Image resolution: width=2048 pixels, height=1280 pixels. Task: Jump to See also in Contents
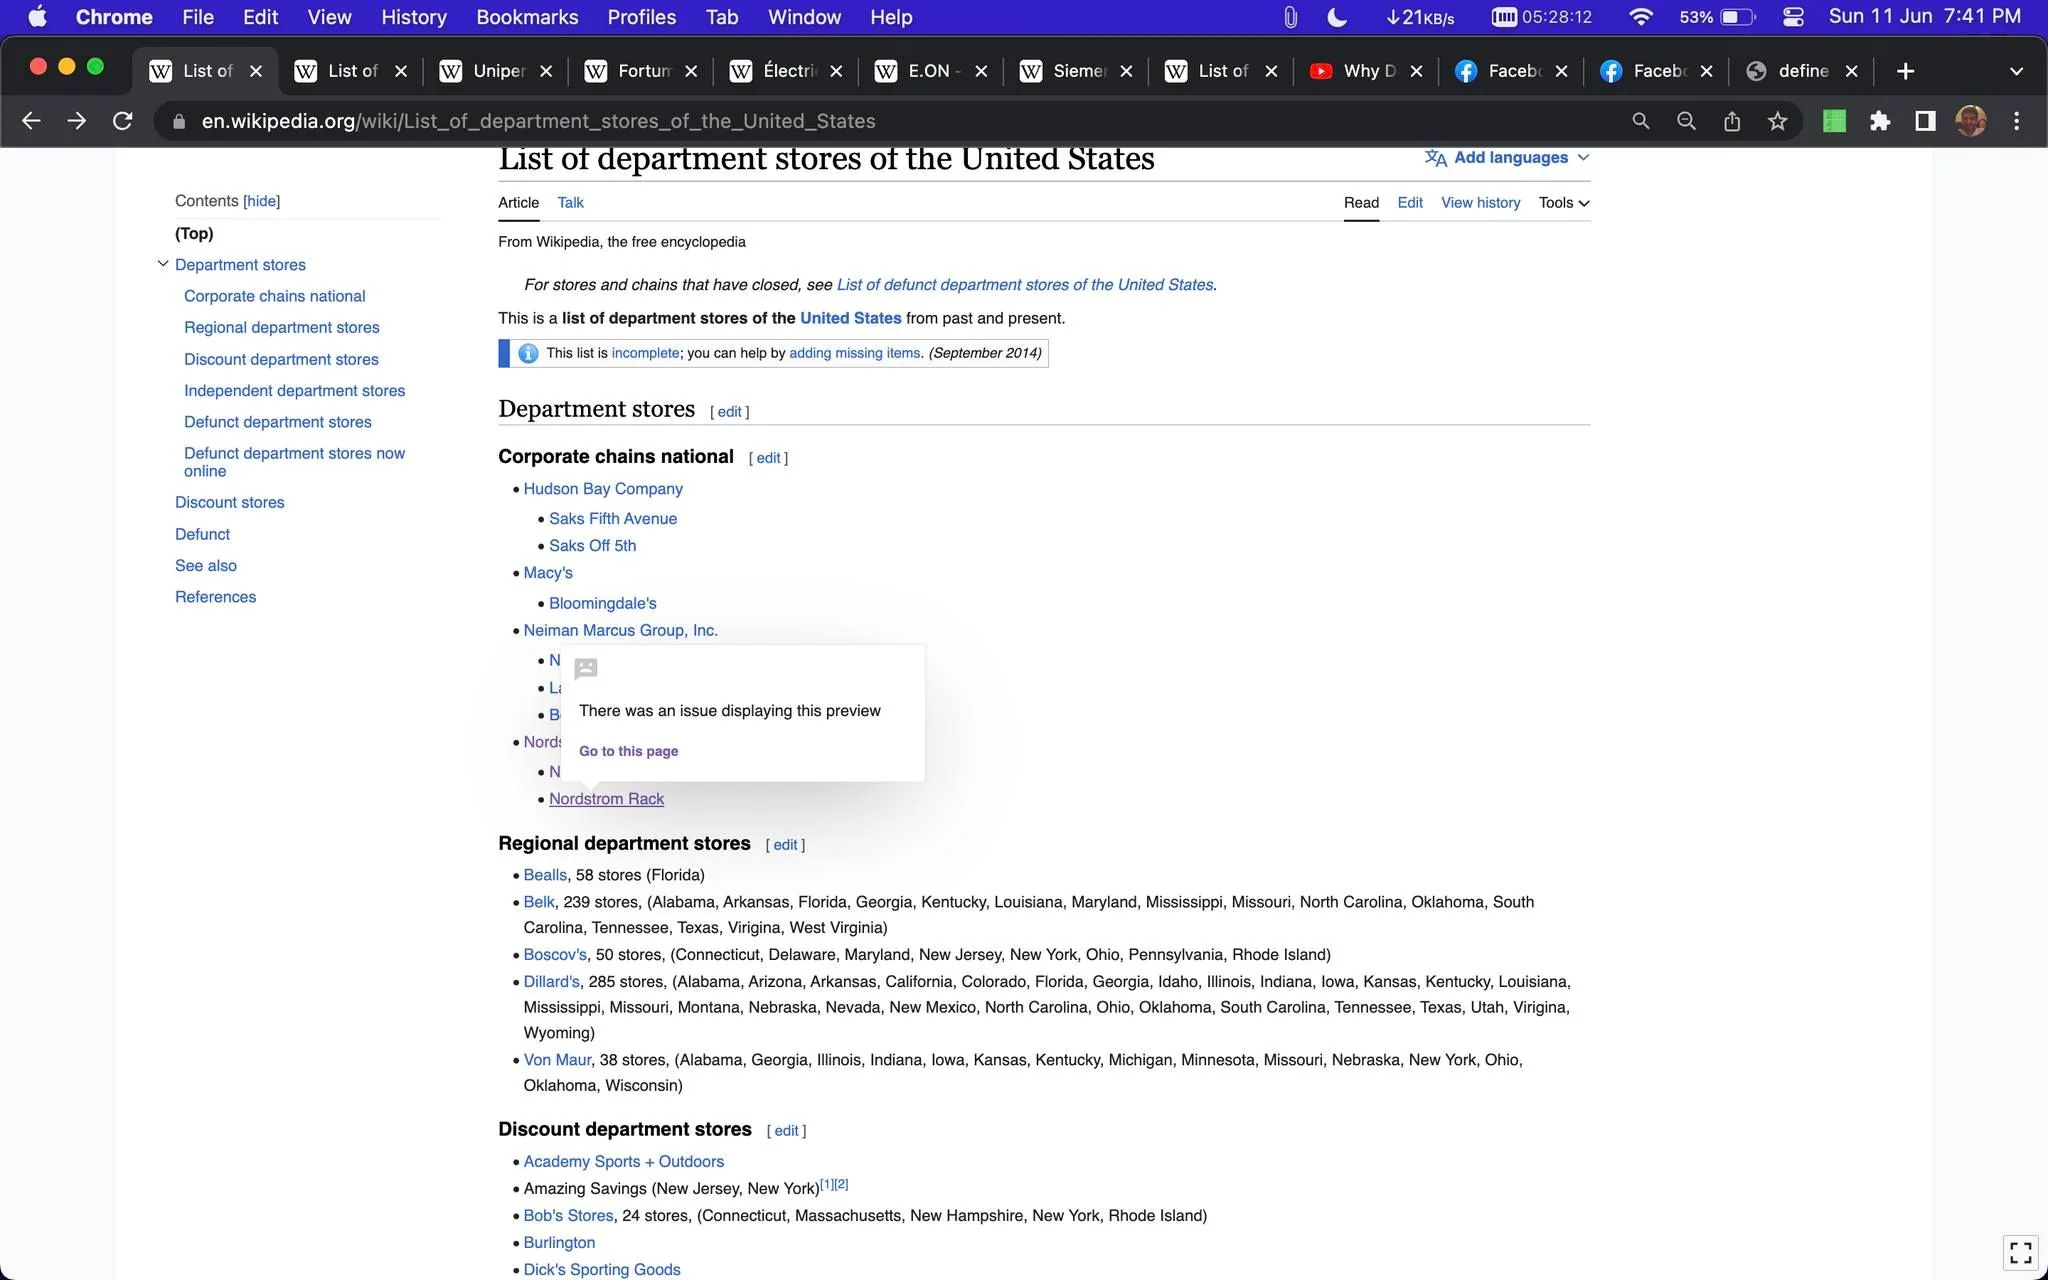point(206,566)
